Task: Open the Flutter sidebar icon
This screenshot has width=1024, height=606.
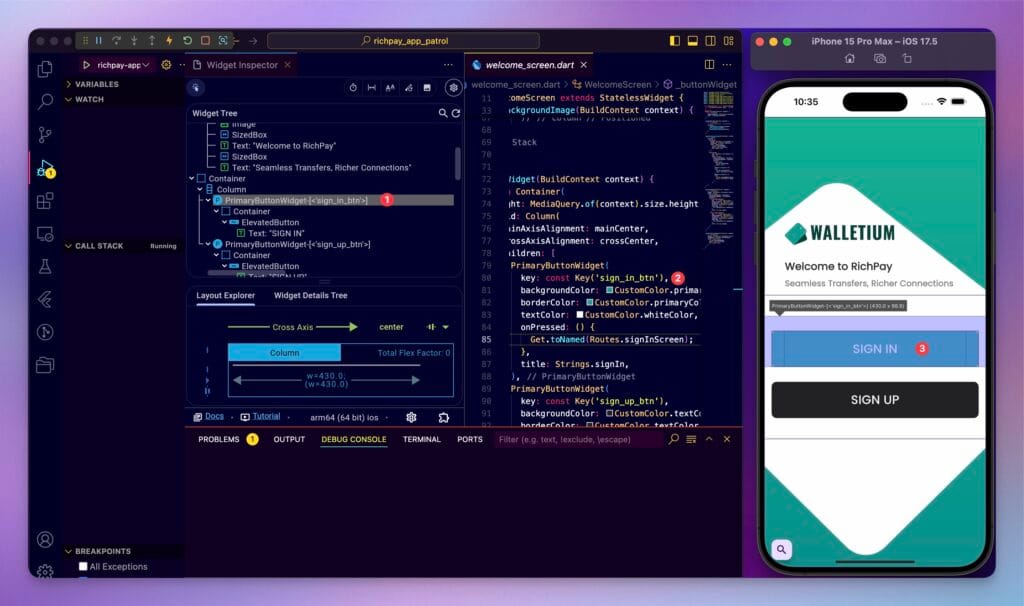Action: [45, 300]
